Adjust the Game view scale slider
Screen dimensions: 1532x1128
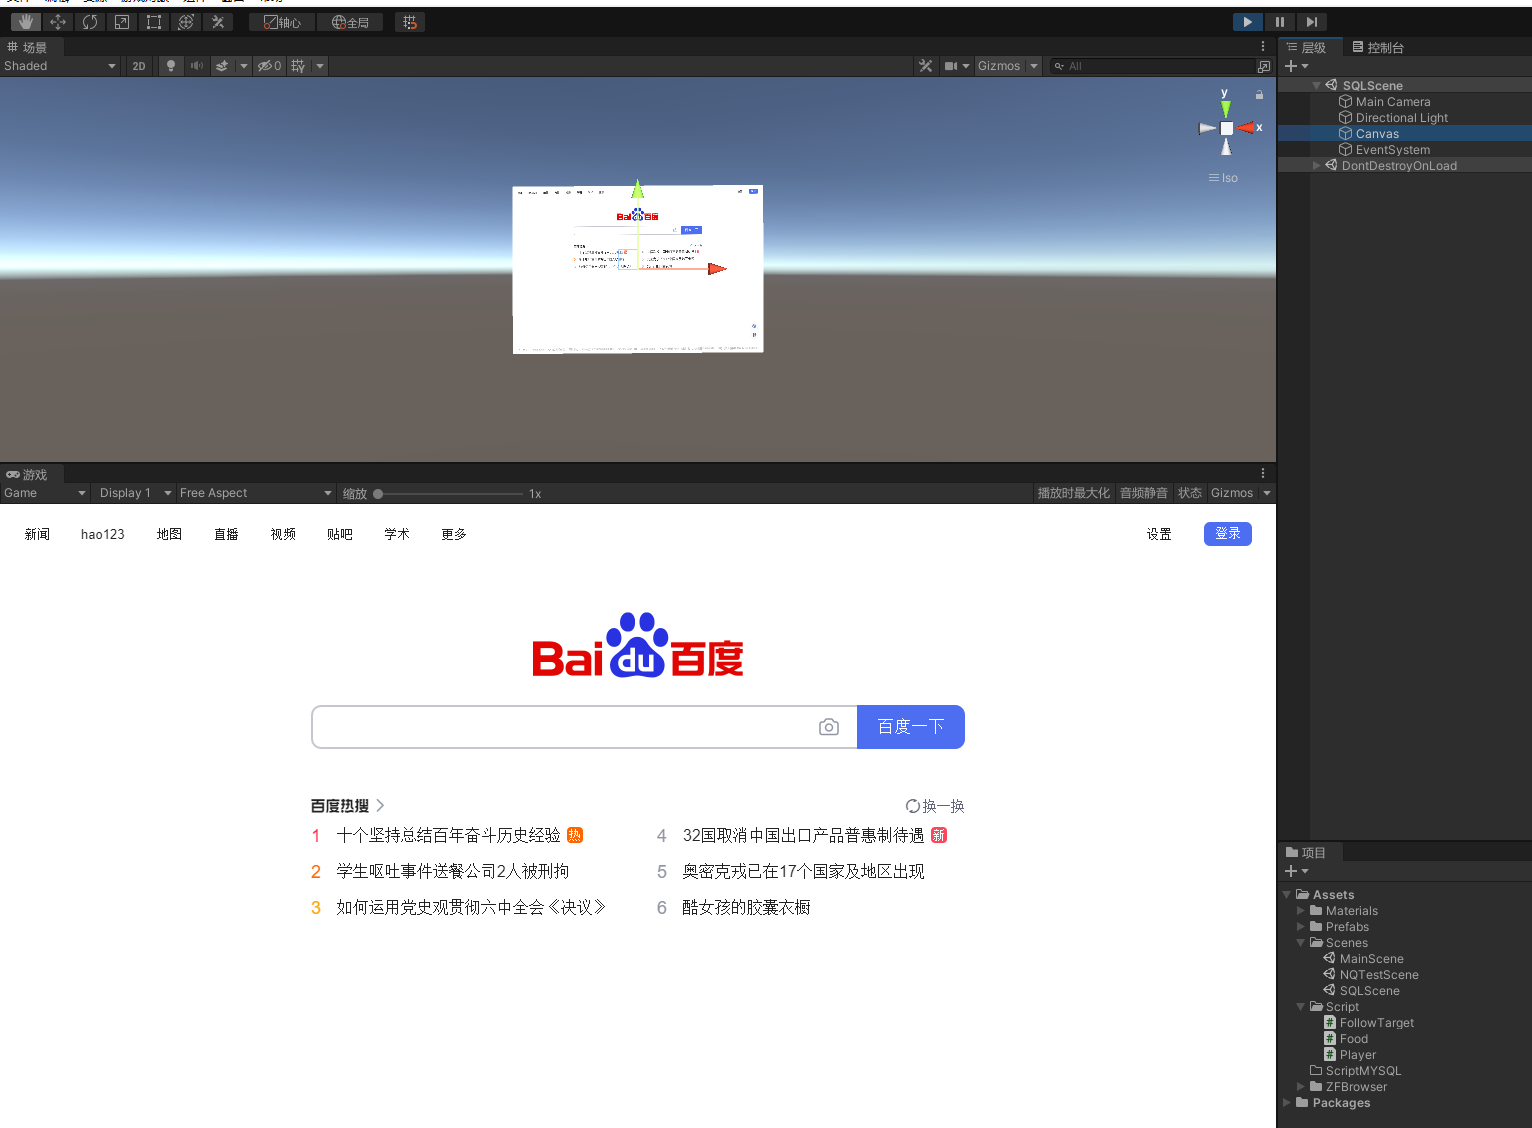(x=450, y=494)
